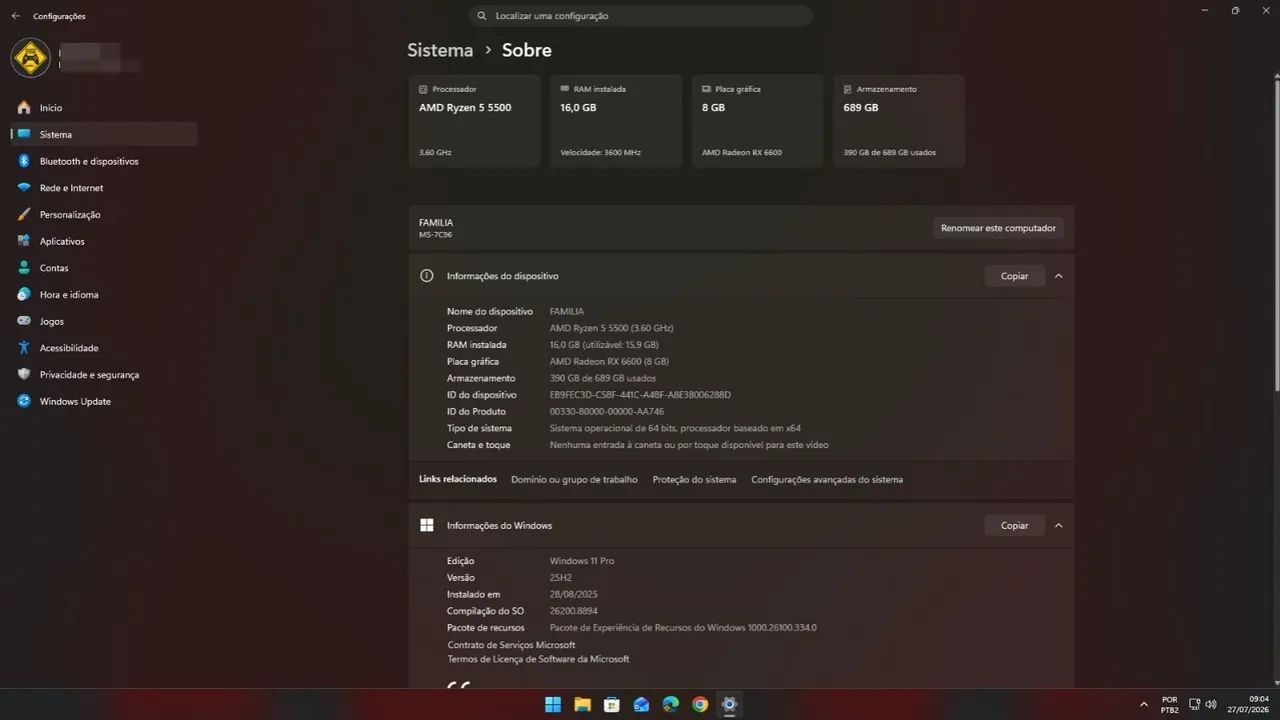Click Renomear este computador button
Viewport: 1280px width, 720px height.
(998, 228)
